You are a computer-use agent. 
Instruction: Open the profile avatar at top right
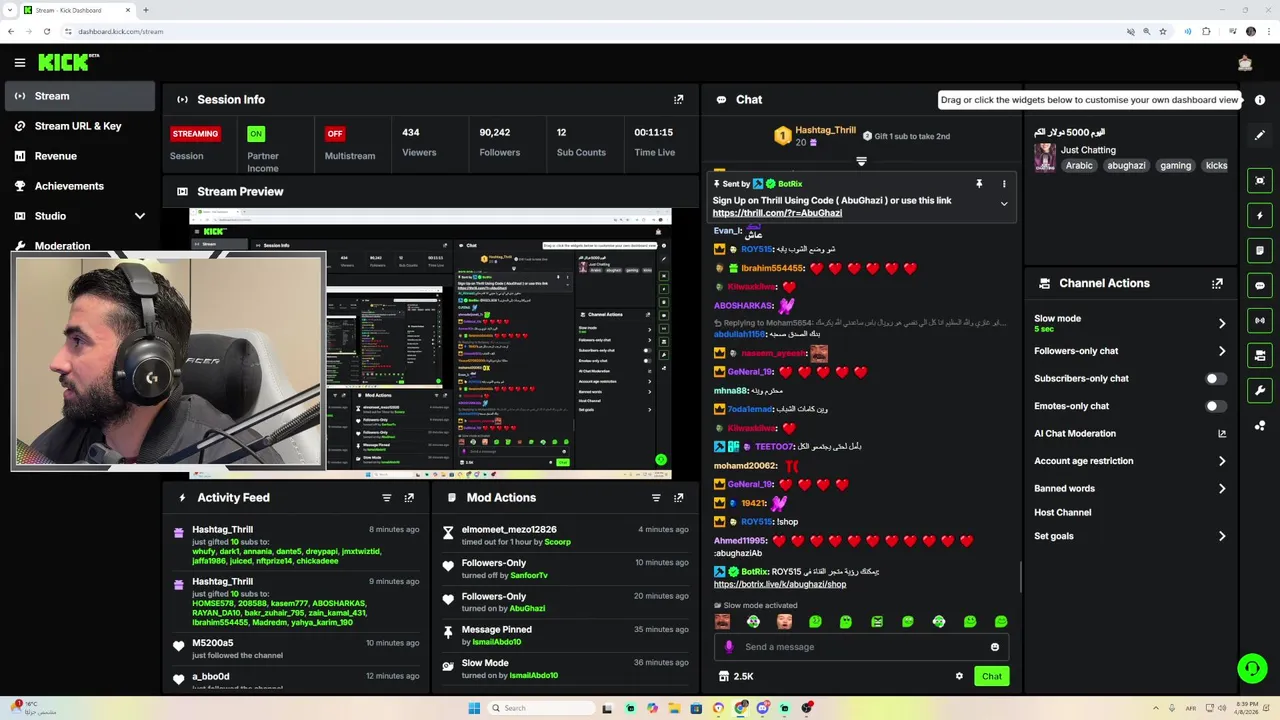(x=1245, y=63)
